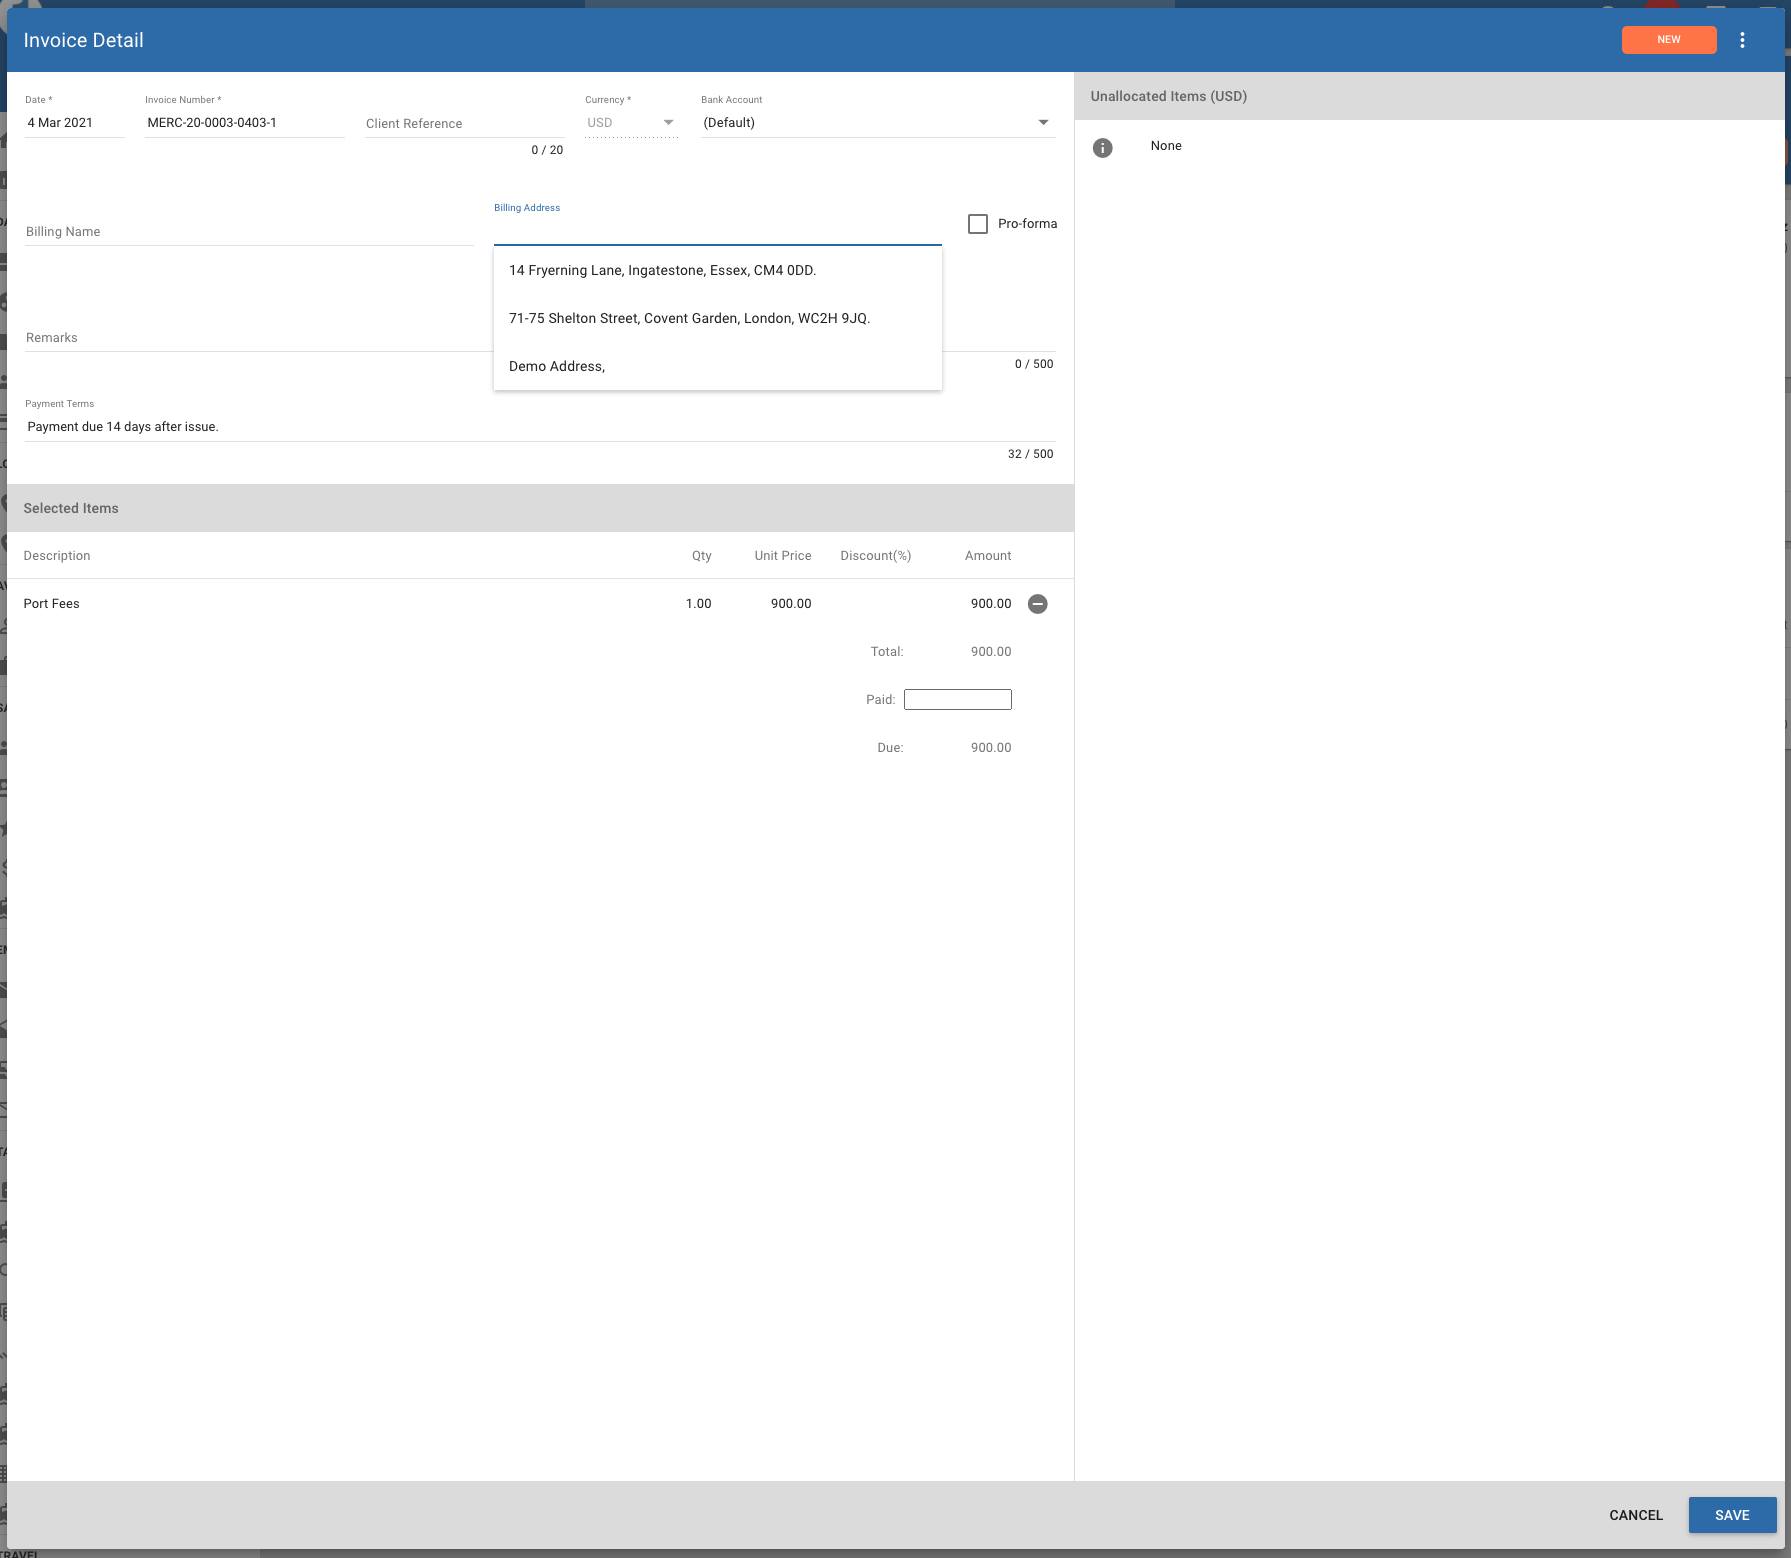Image resolution: width=1791 pixels, height=1558 pixels.
Task: Open the Currency USD dropdown
Action: pyautogui.click(x=631, y=123)
